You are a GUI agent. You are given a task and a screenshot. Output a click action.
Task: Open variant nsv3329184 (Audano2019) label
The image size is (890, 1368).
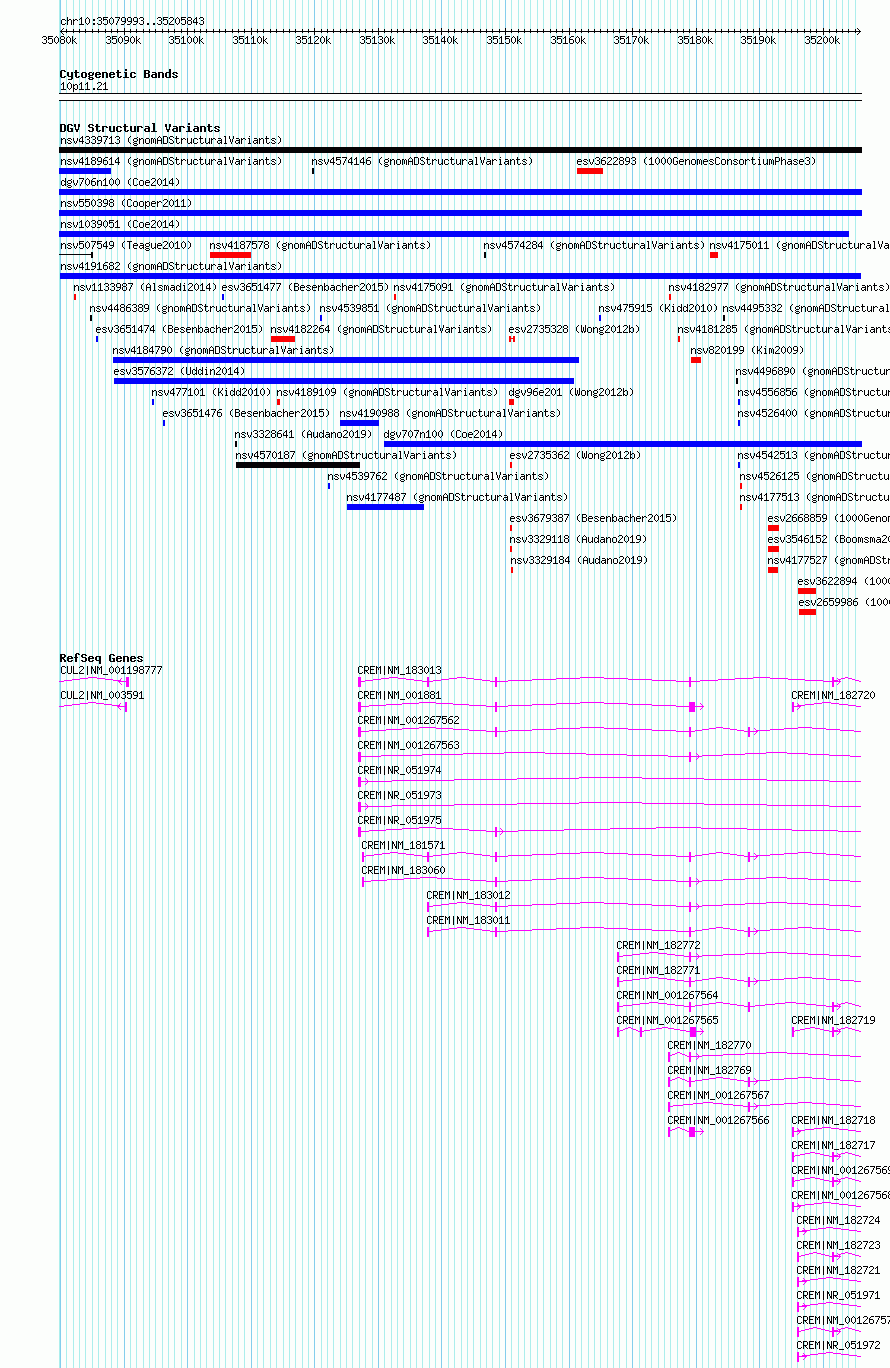click(x=579, y=560)
